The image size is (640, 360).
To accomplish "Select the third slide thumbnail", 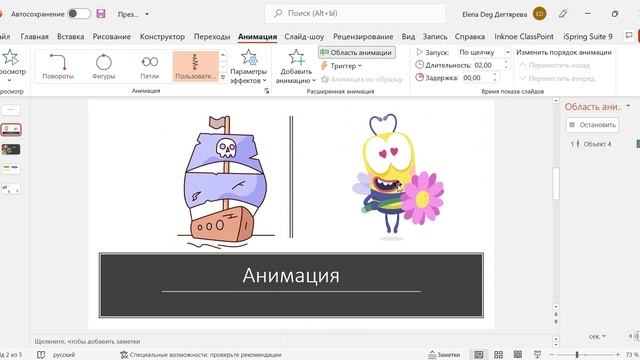I will pos(11,149).
